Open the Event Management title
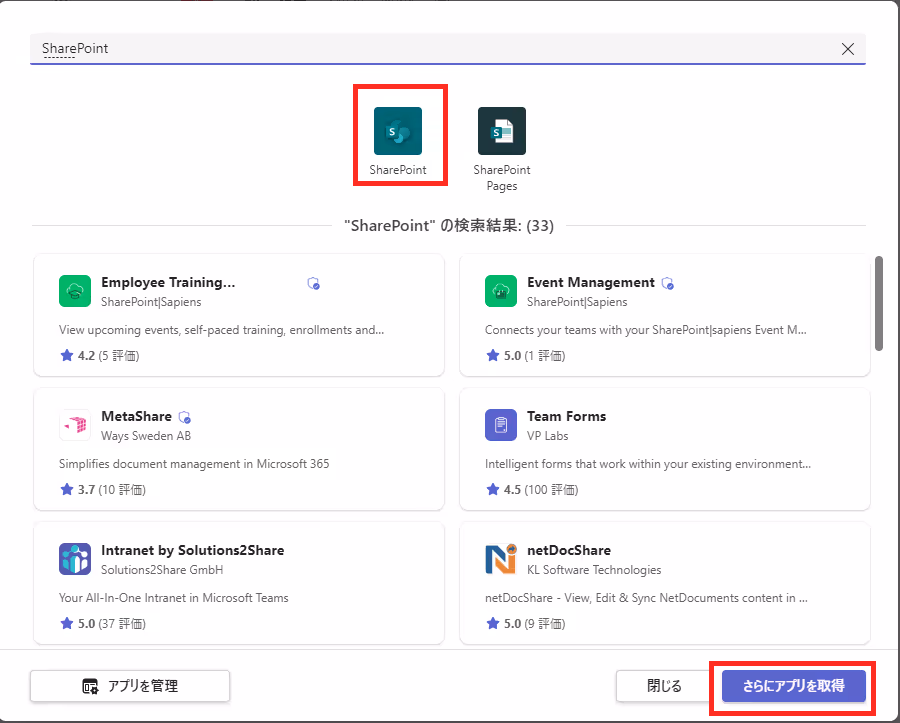Image resolution: width=900 pixels, height=723 pixels. [x=591, y=282]
